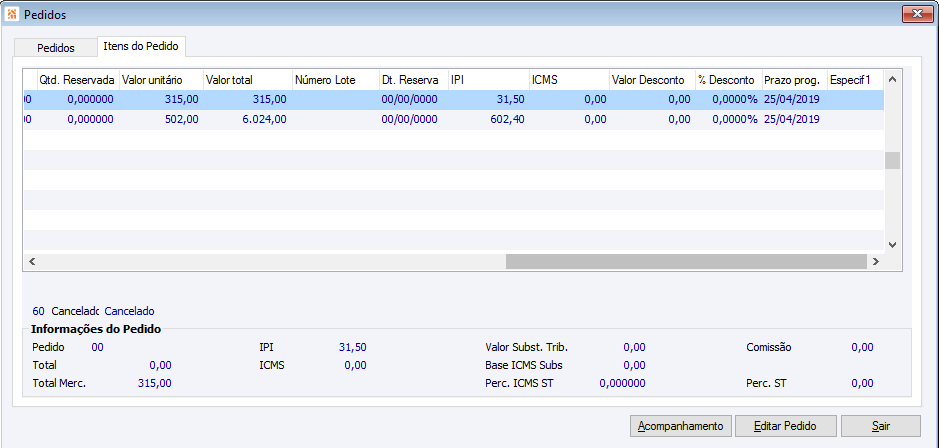Image resolution: width=939 pixels, height=448 pixels.
Task: Click the horizontal scrollbar right arrow
Action: click(x=876, y=262)
